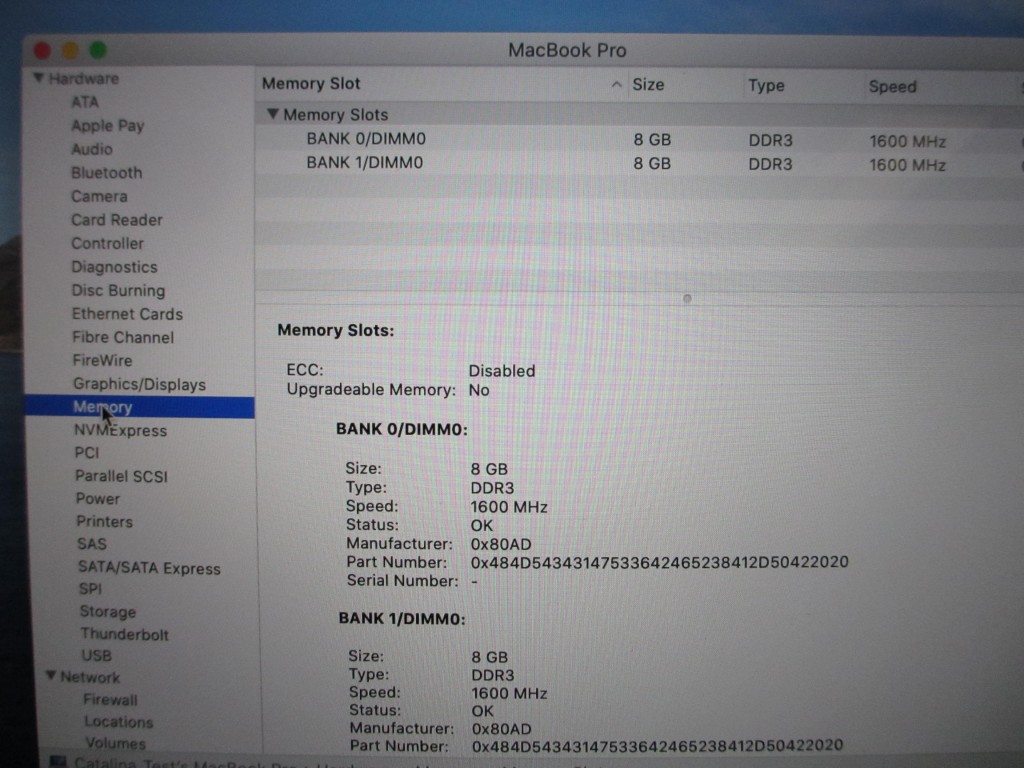1024x768 pixels.
Task: Select SPI in the sidebar
Action: point(90,589)
